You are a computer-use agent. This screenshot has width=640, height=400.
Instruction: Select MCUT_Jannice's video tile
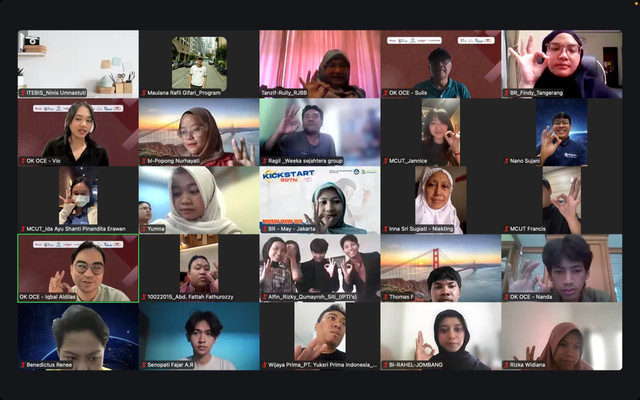441,132
